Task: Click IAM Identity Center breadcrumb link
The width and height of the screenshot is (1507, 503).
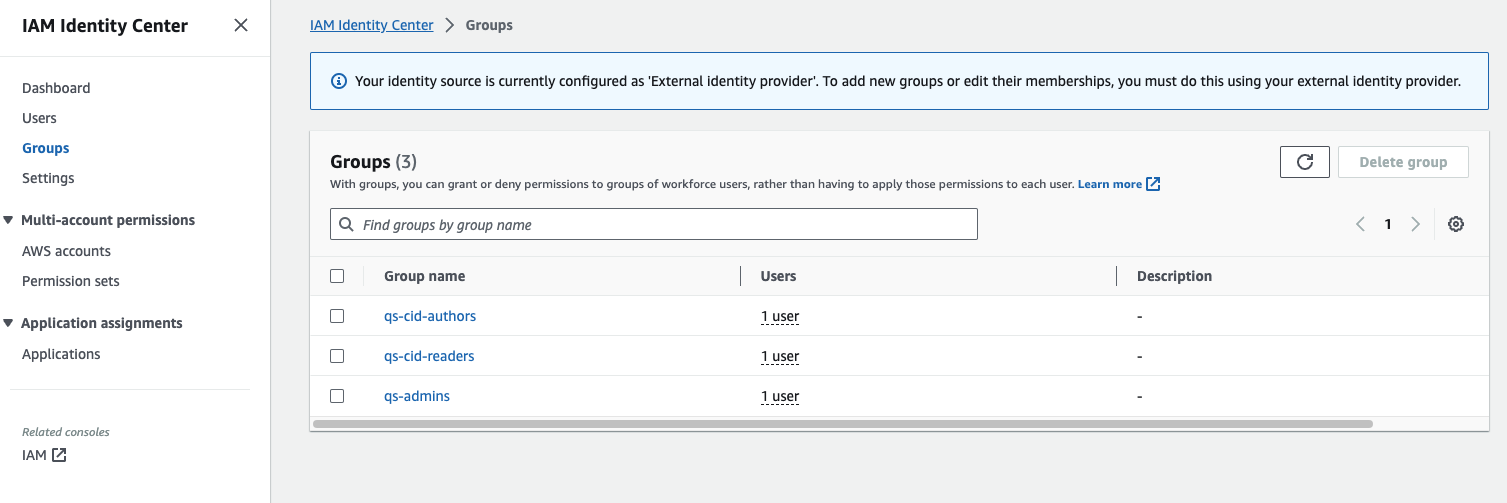Action: coord(372,25)
